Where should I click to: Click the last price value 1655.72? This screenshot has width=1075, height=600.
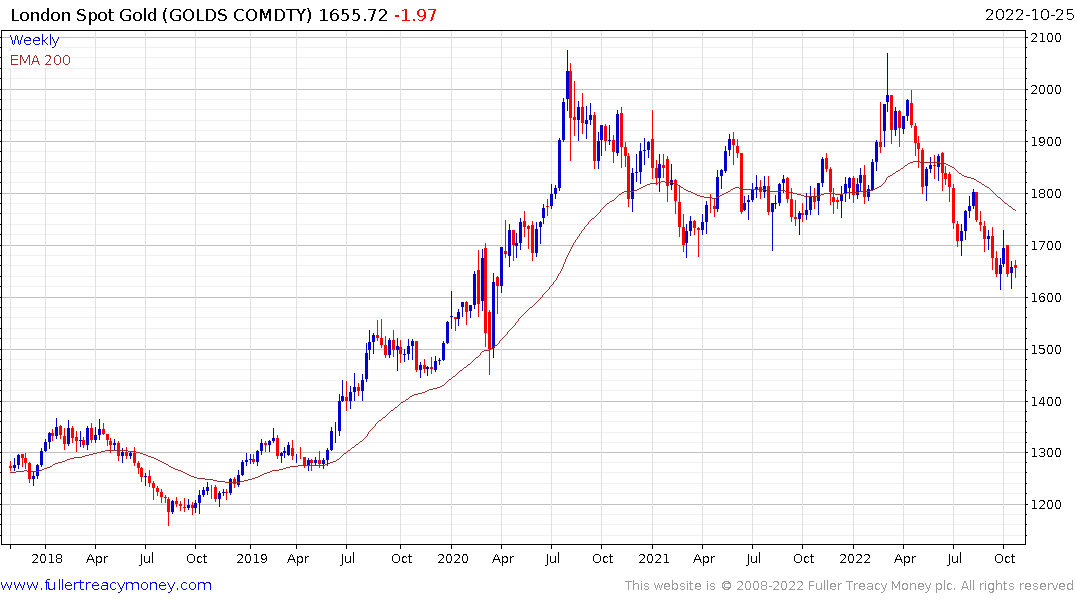353,15
